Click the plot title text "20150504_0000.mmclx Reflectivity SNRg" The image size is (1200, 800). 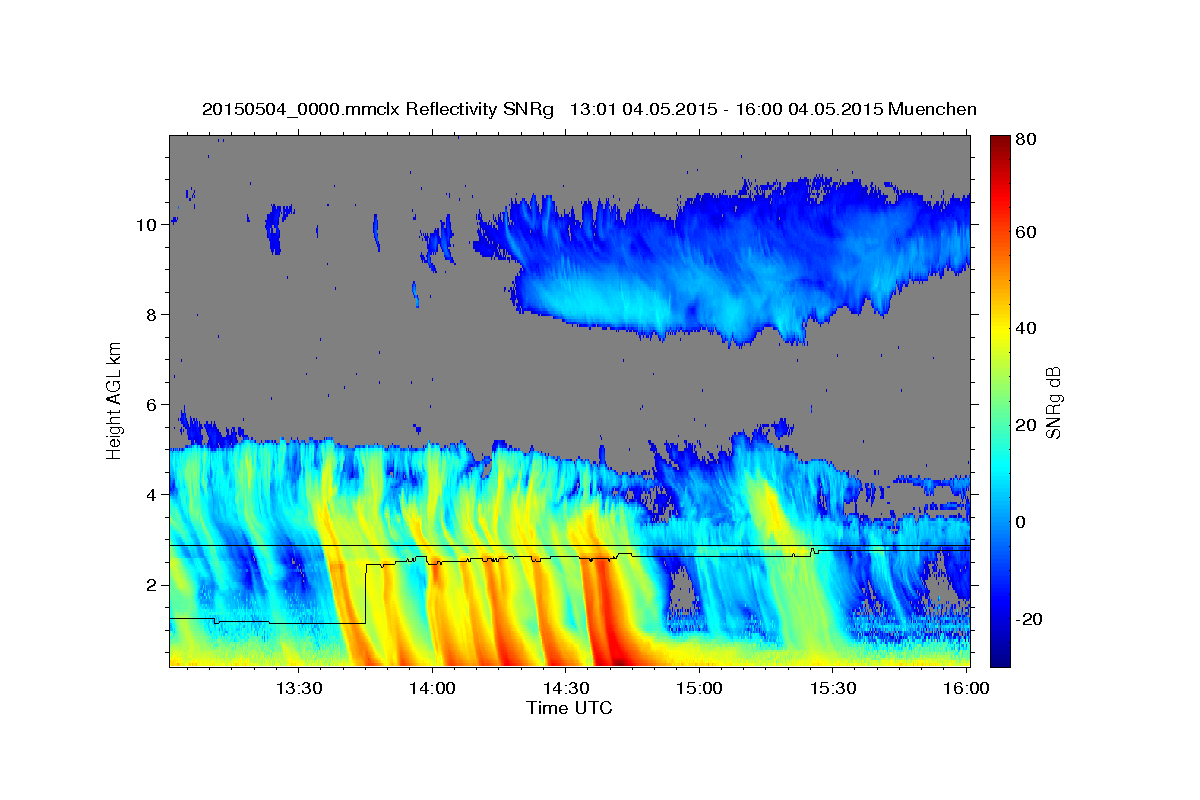click(x=378, y=110)
